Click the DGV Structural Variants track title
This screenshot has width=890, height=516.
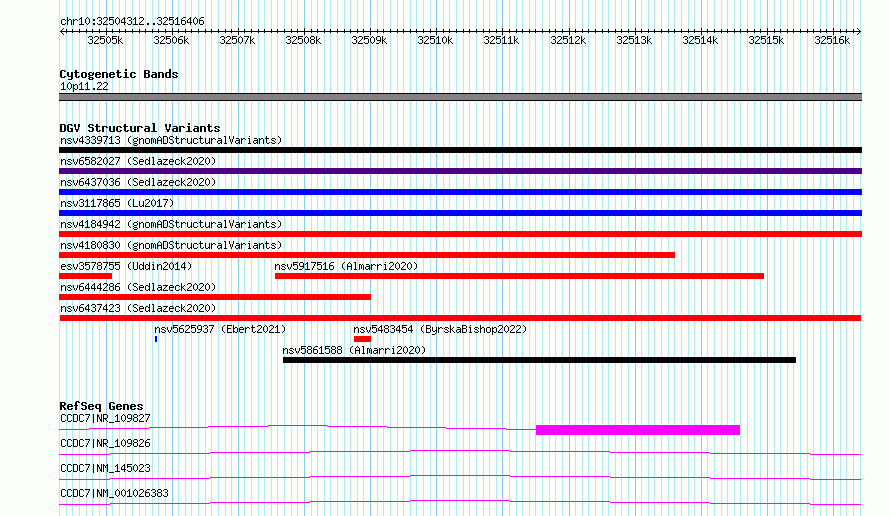click(x=140, y=128)
